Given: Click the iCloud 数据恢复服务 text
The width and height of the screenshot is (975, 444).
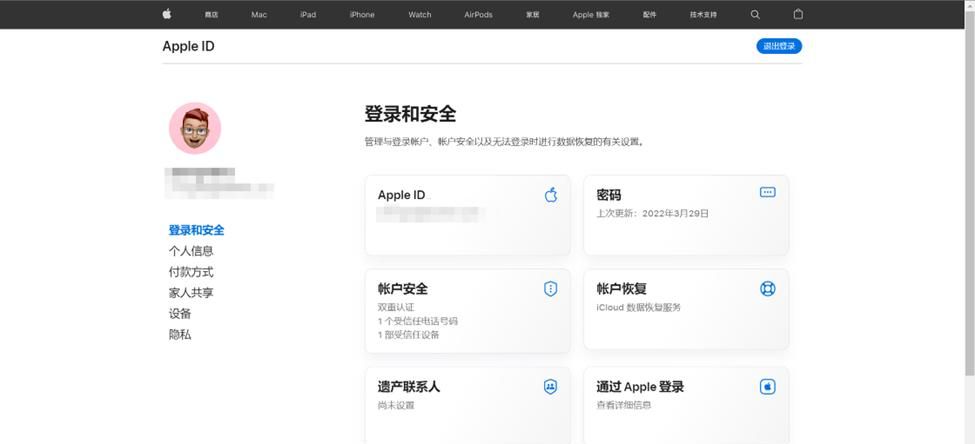Looking at the screenshot, I should click(x=638, y=307).
